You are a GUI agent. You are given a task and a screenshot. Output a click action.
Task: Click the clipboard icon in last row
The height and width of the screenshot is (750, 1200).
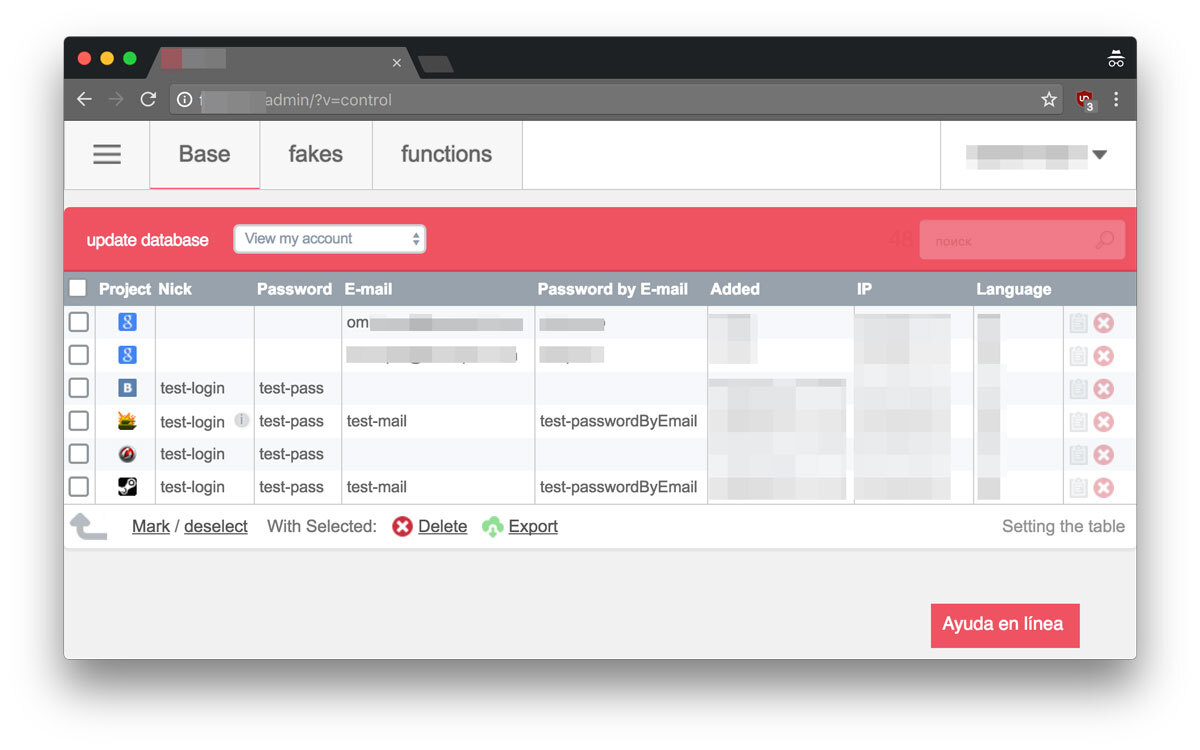point(1078,488)
